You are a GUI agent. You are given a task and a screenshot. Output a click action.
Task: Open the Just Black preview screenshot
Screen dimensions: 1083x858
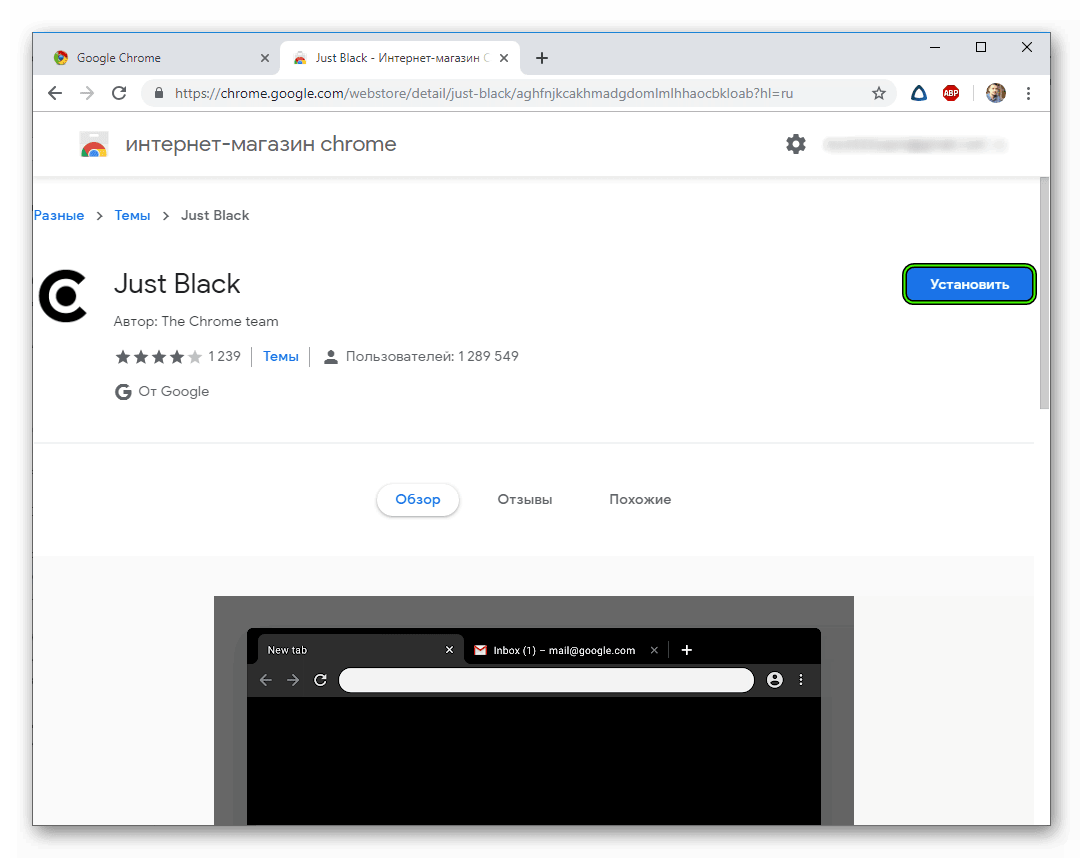point(534,711)
